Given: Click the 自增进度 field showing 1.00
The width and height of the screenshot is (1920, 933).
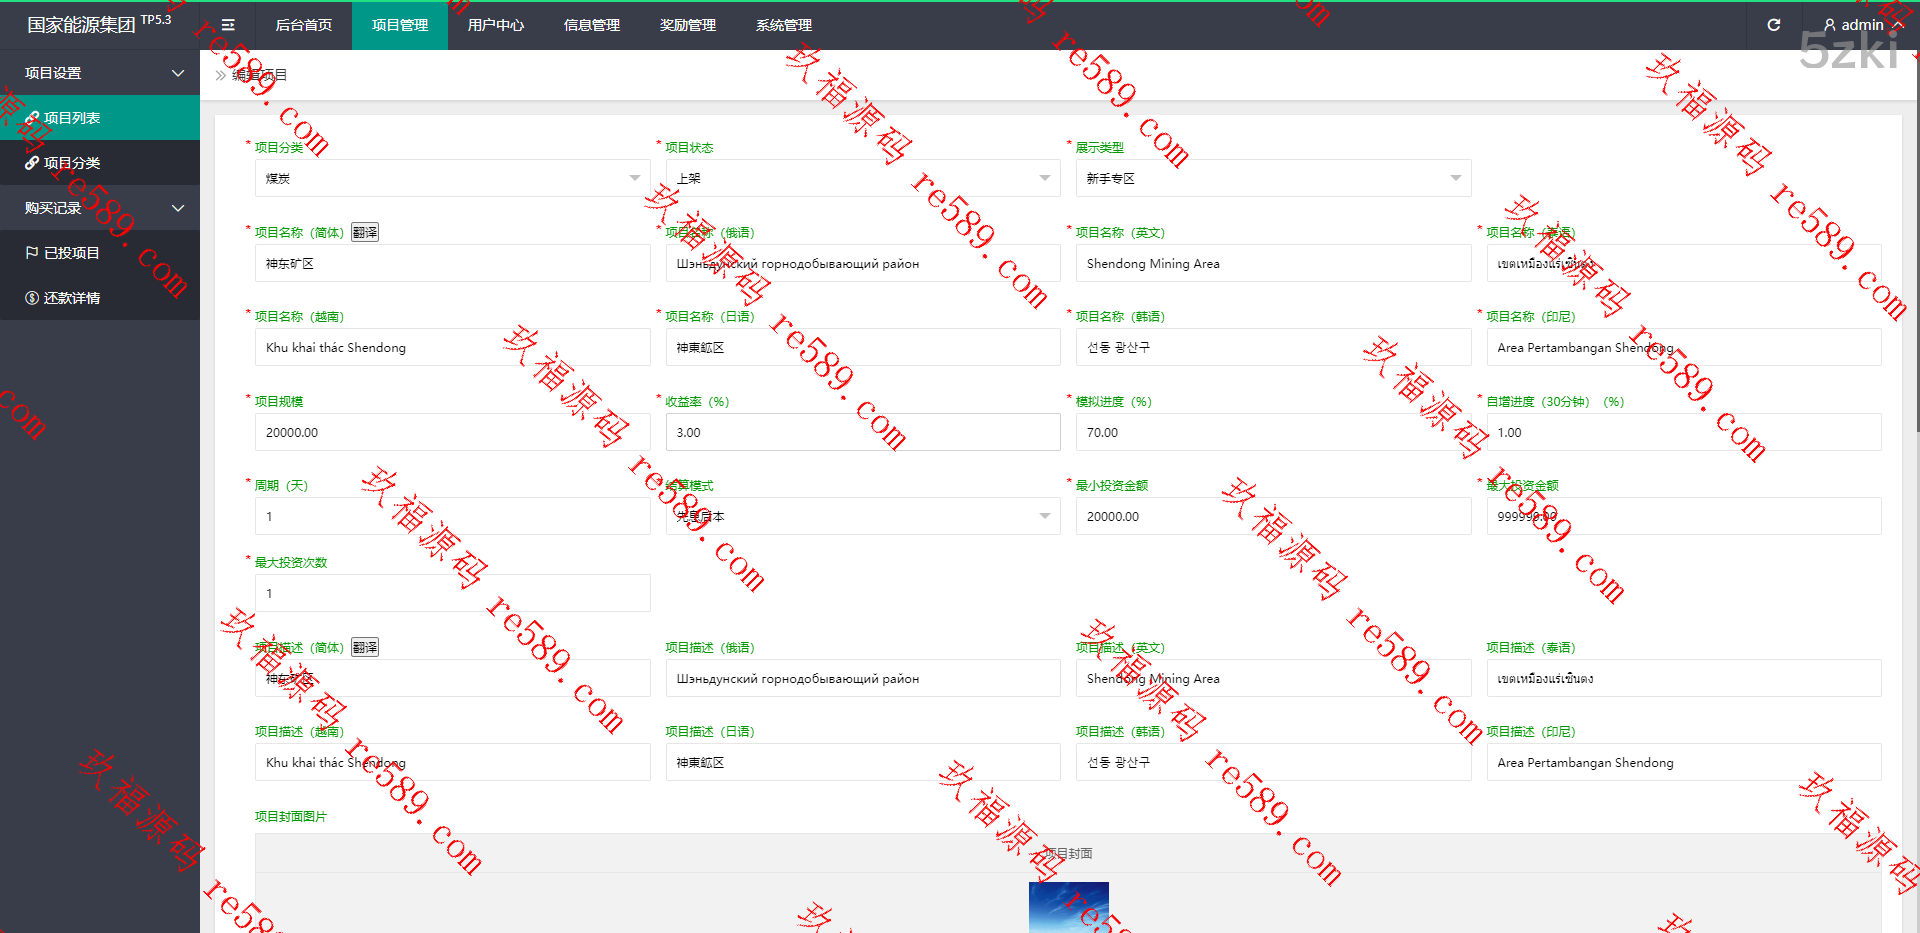Looking at the screenshot, I should click(1684, 432).
